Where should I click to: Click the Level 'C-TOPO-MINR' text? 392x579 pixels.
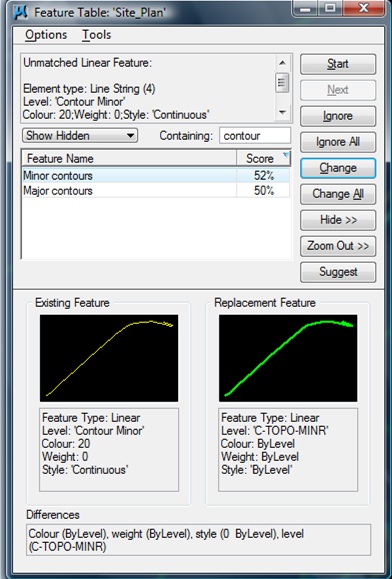[x=275, y=431]
